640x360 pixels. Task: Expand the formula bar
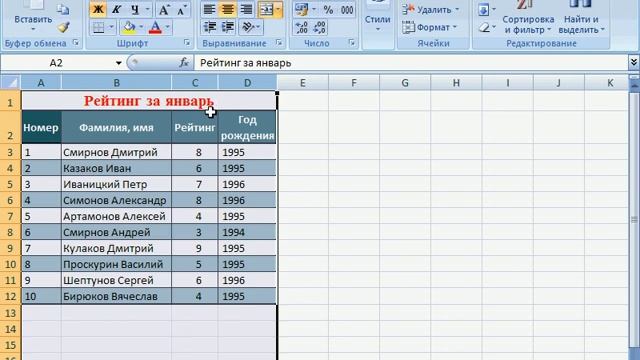[x=634, y=62]
